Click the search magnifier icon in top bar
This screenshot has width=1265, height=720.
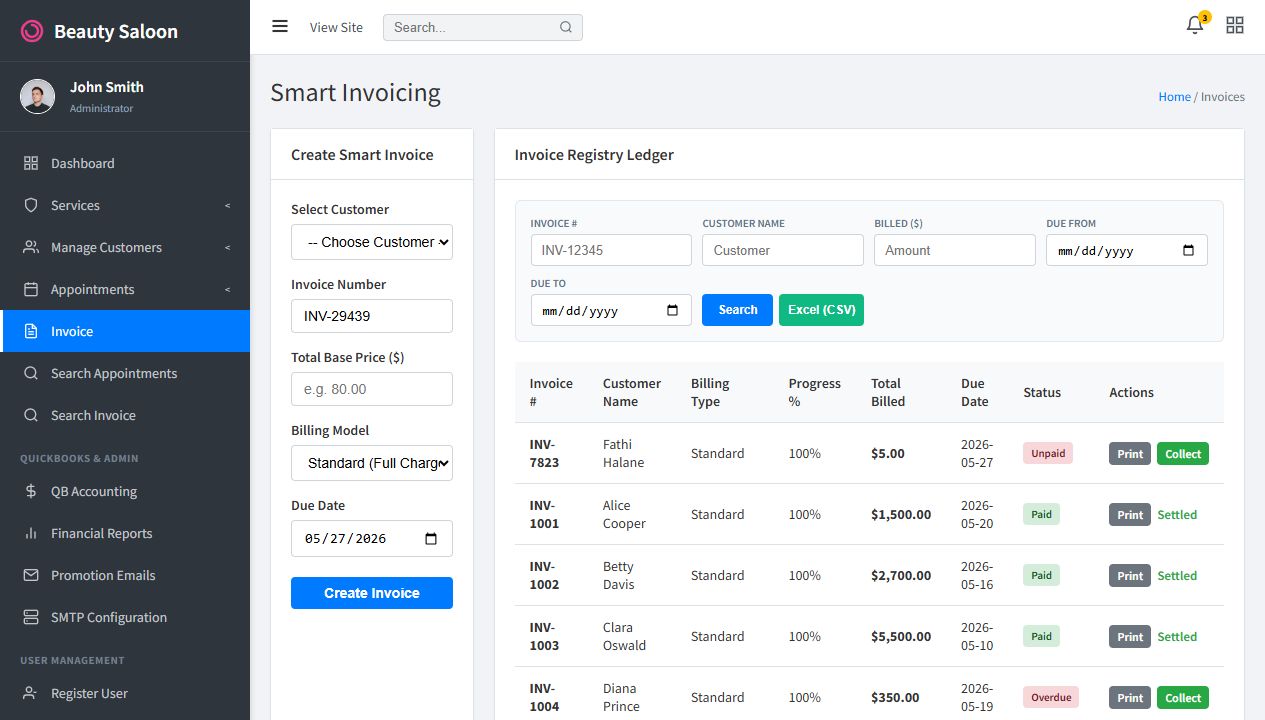point(566,27)
